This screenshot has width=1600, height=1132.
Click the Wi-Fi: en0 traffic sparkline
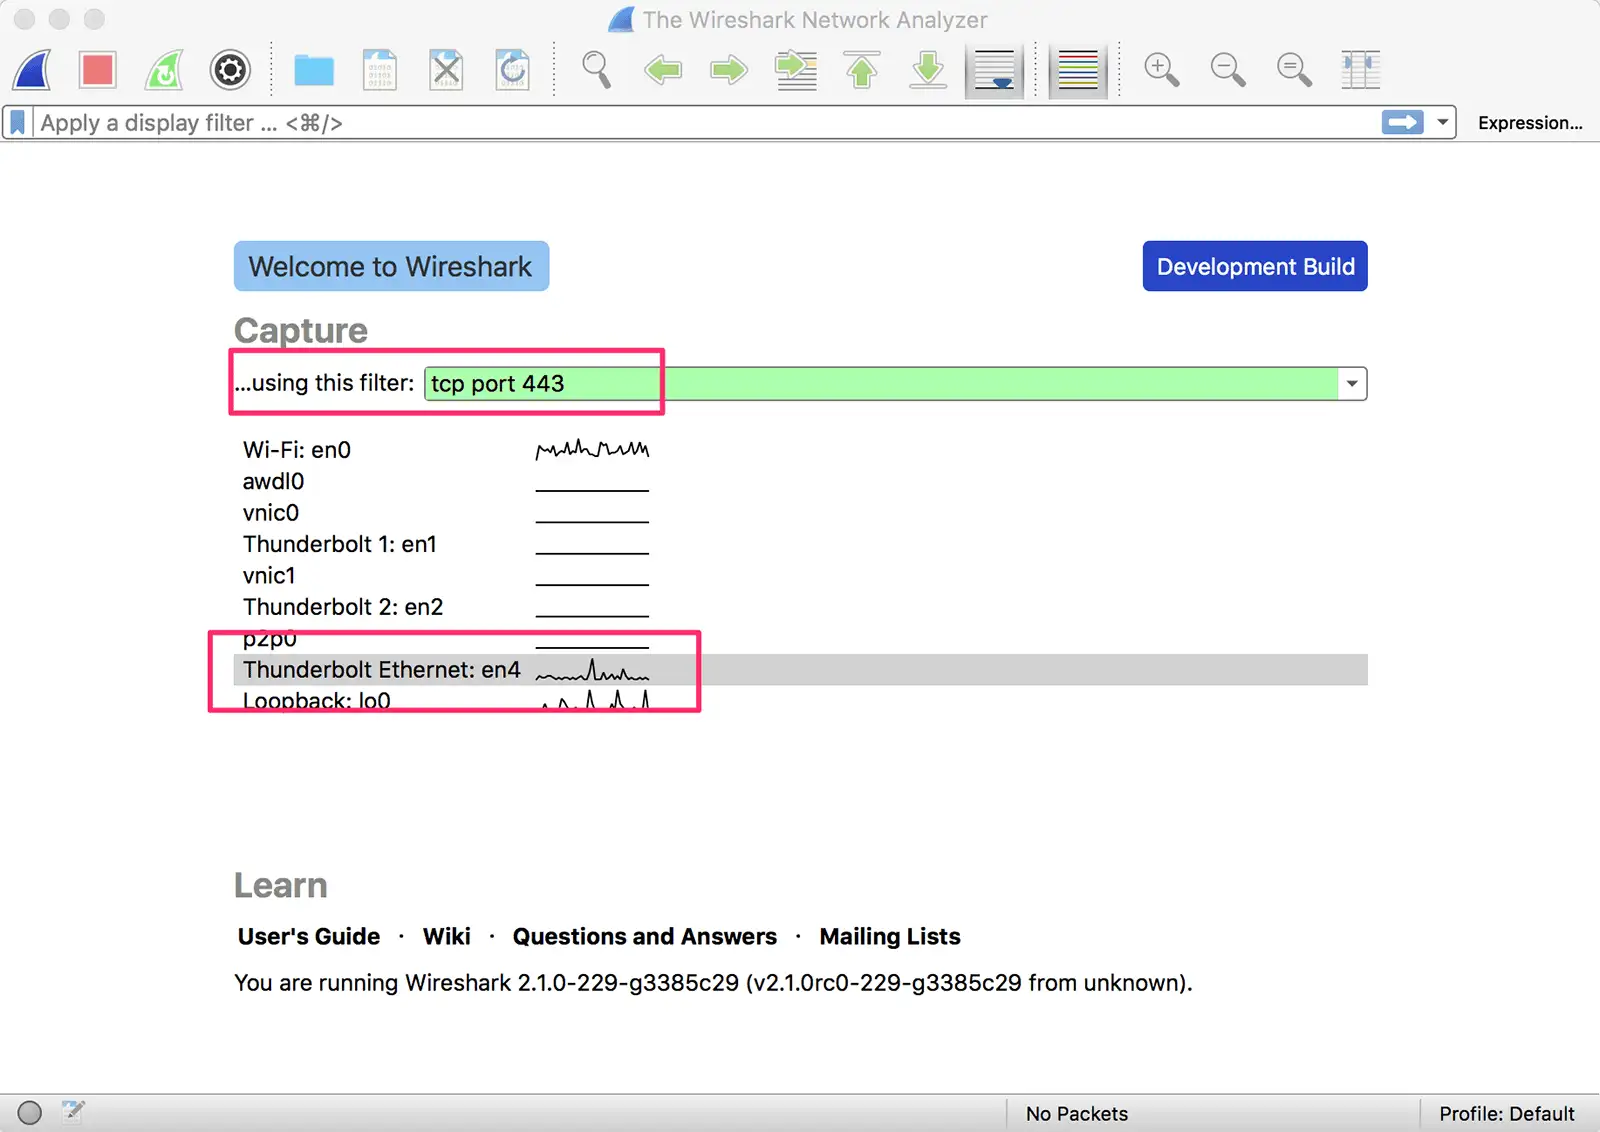tap(592, 449)
